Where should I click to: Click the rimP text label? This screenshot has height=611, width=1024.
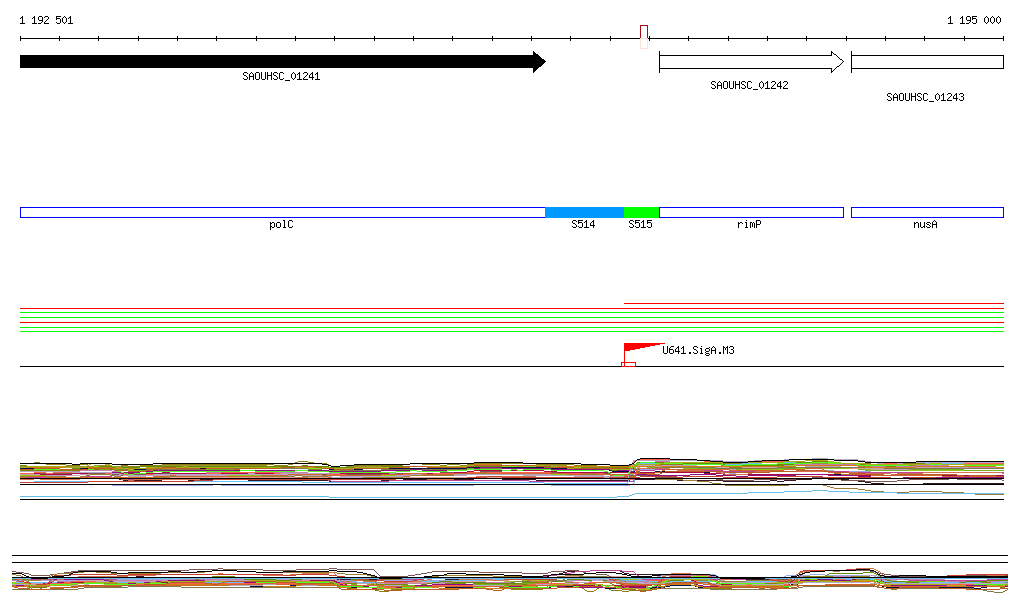point(749,225)
